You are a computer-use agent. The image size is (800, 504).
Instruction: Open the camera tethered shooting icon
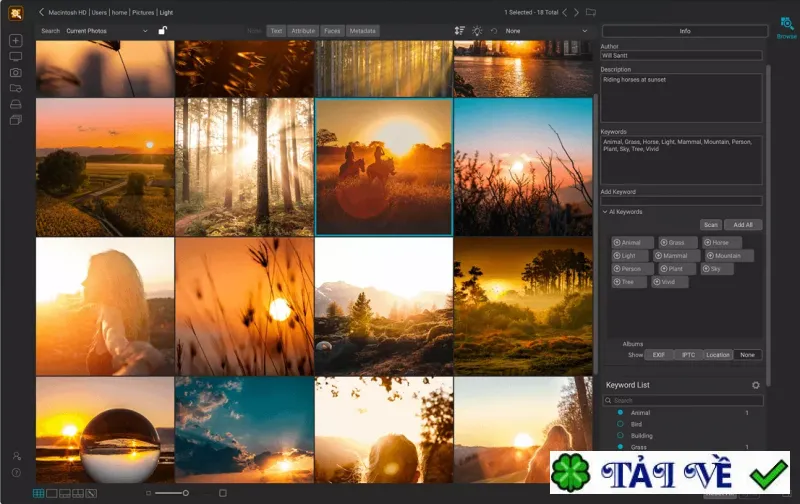click(x=16, y=72)
